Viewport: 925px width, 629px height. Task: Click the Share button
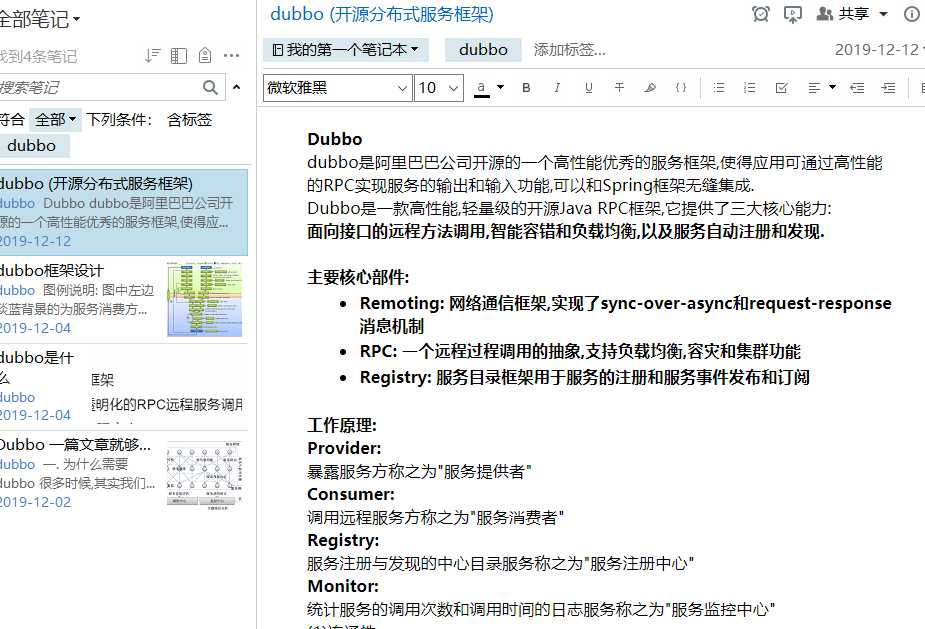point(842,14)
